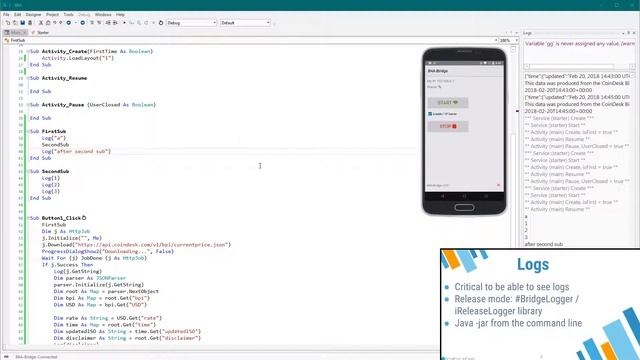Image resolution: width=640 pixels, height=360 pixels.
Task: Click the Cut scissors toolbar icon
Action: (40, 23)
